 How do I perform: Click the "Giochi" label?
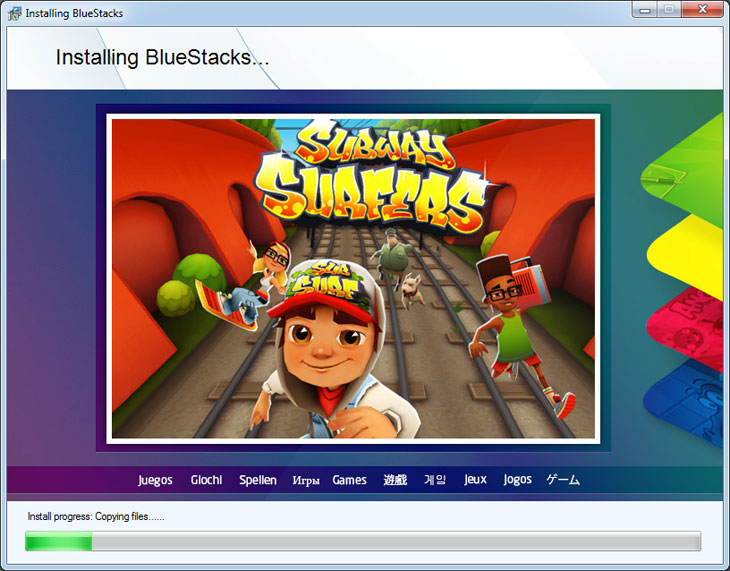tap(206, 480)
